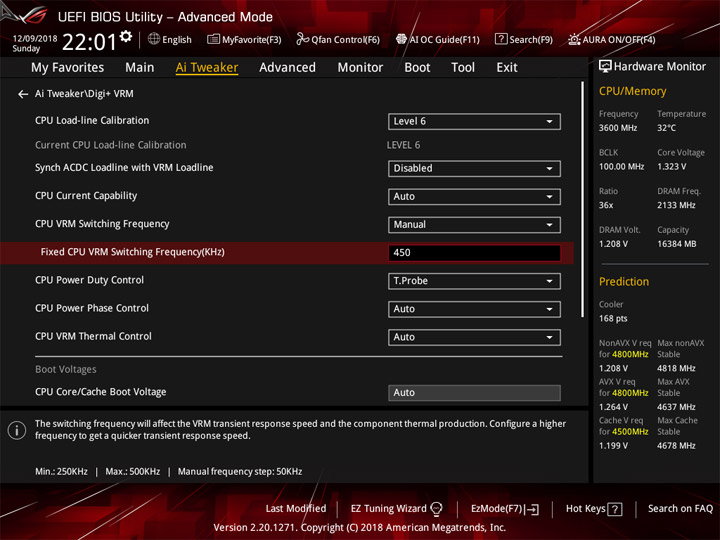This screenshot has width=720, height=540.
Task: Click the AI OC Guide brain icon
Action: pyautogui.click(x=401, y=39)
